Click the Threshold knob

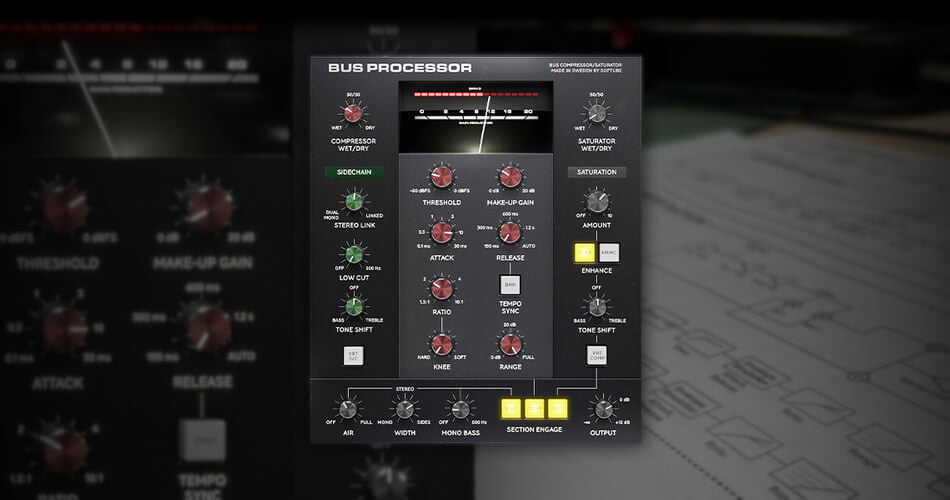[442, 177]
